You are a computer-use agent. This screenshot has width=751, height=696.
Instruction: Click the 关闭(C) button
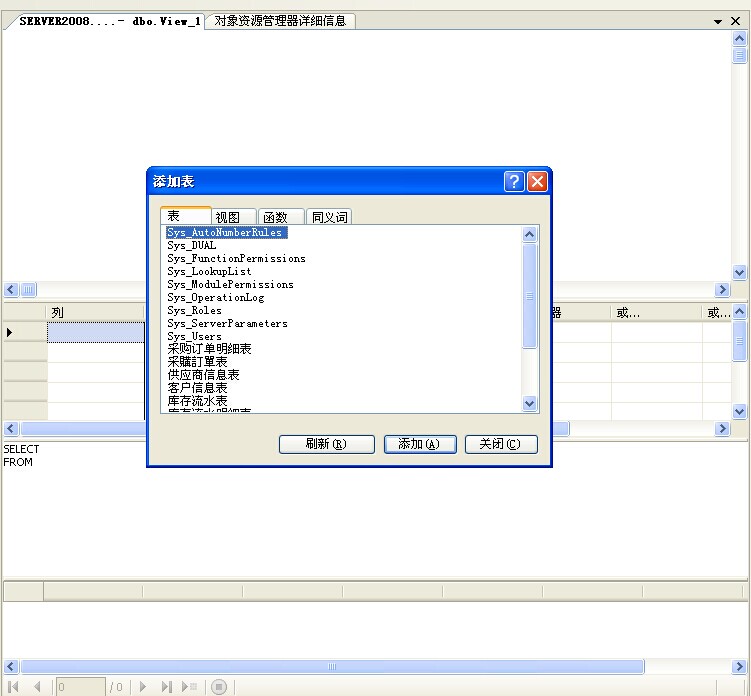(501, 444)
